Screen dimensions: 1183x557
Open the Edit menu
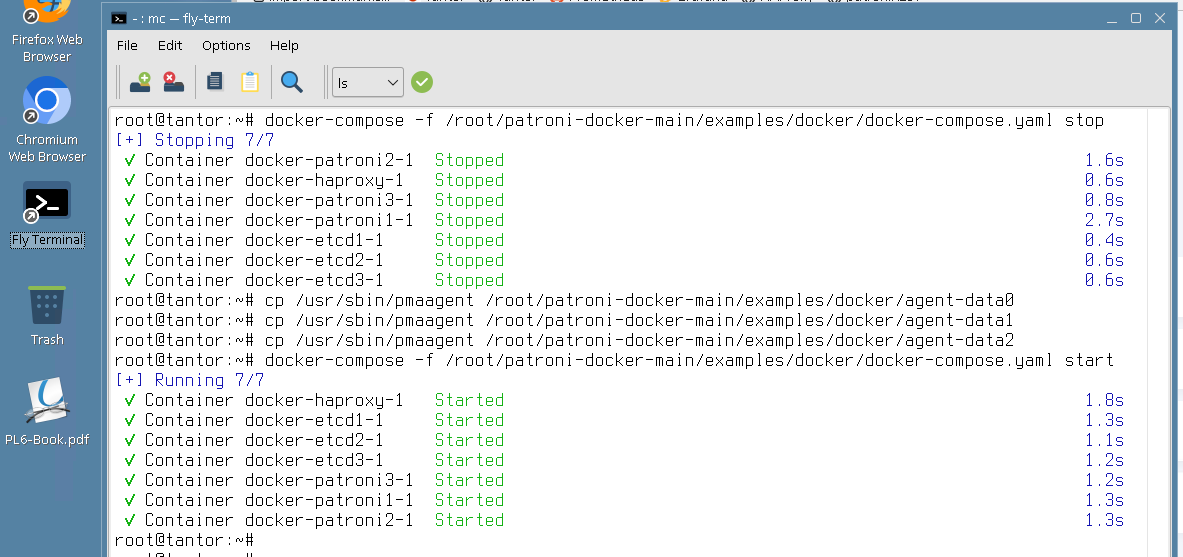point(170,45)
